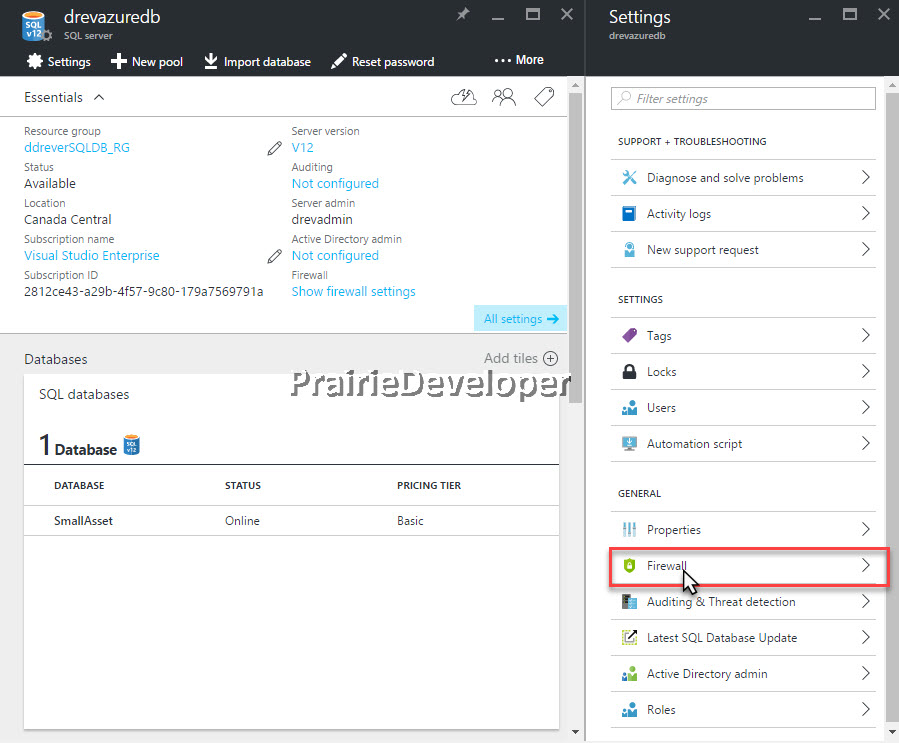Click Settings blade scrollbar up arrow
The image size is (899, 743).
892,86
